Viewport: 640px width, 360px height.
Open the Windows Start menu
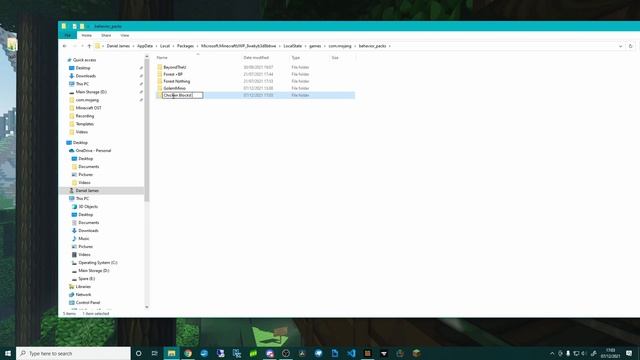[8, 353]
